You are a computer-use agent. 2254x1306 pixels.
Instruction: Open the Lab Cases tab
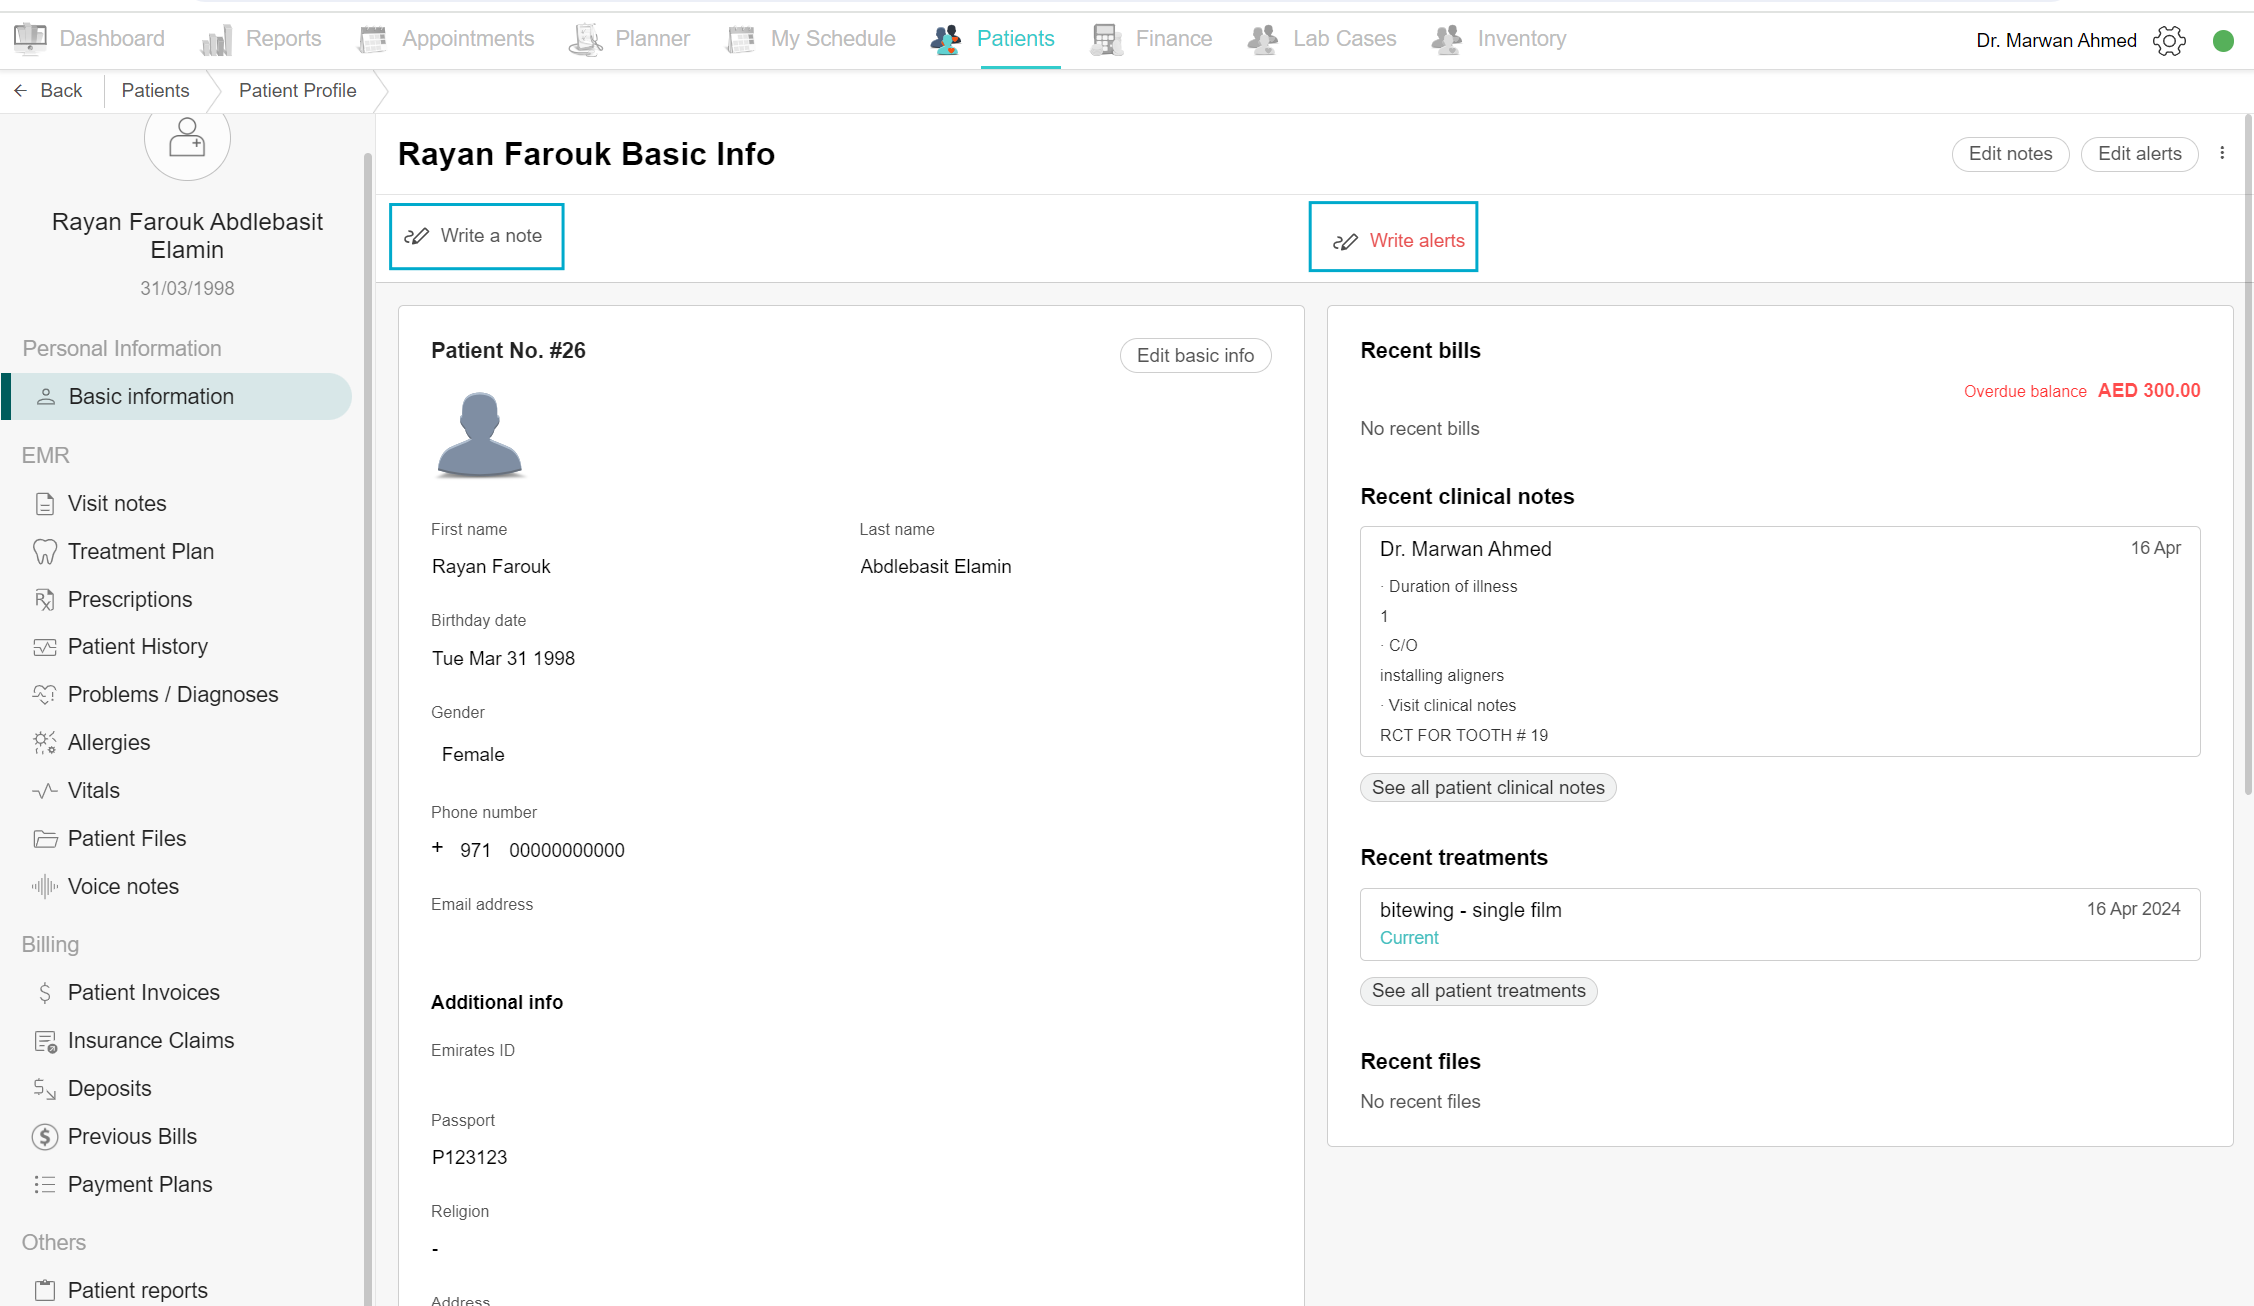pos(1322,39)
